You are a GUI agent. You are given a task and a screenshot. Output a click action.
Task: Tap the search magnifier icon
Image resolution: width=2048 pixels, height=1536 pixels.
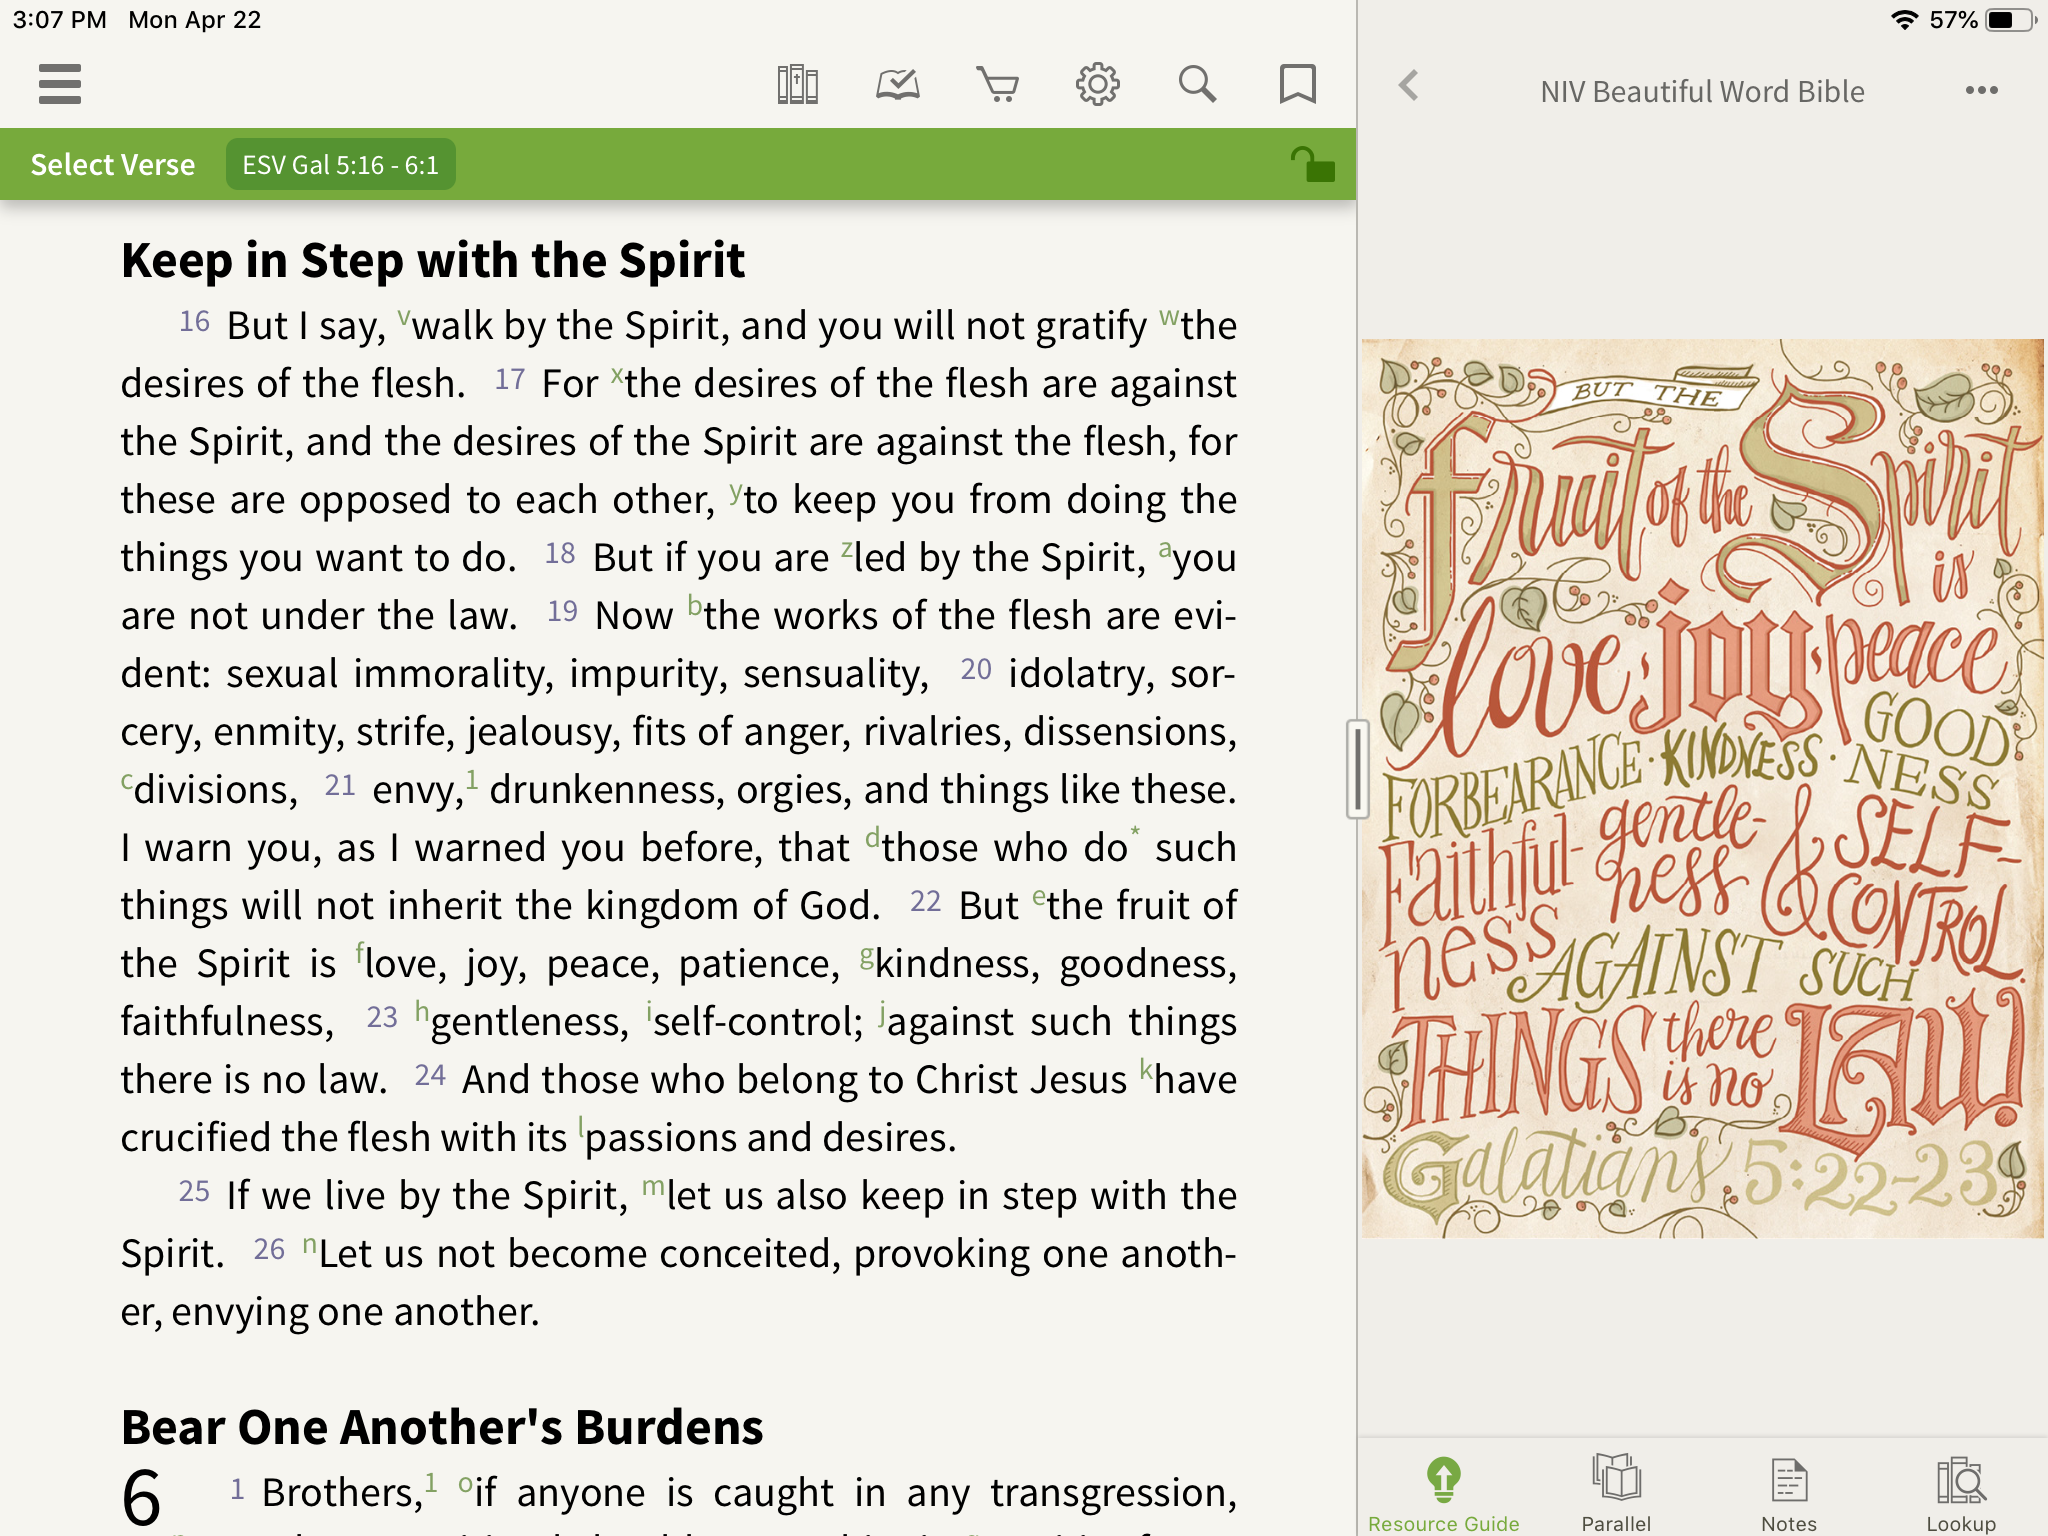pyautogui.click(x=1197, y=85)
